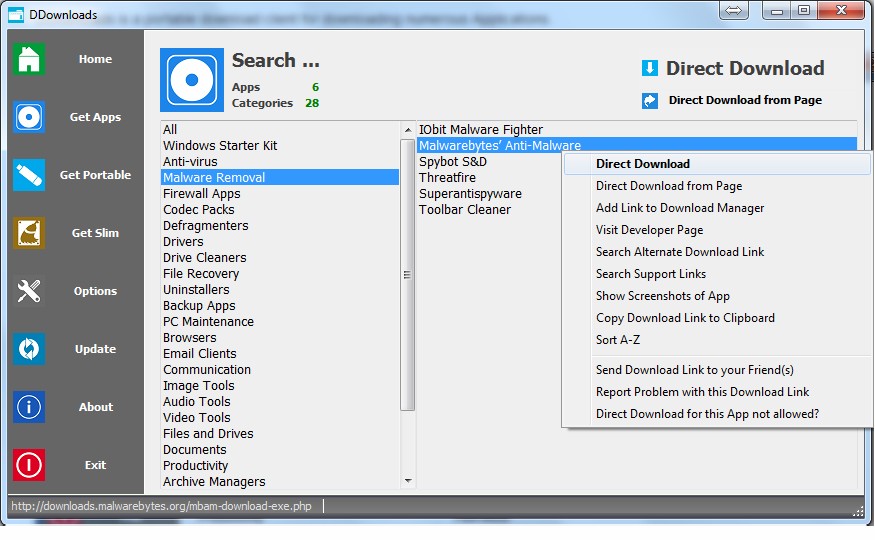
Task: Click the Options tools icon
Action: [28, 291]
